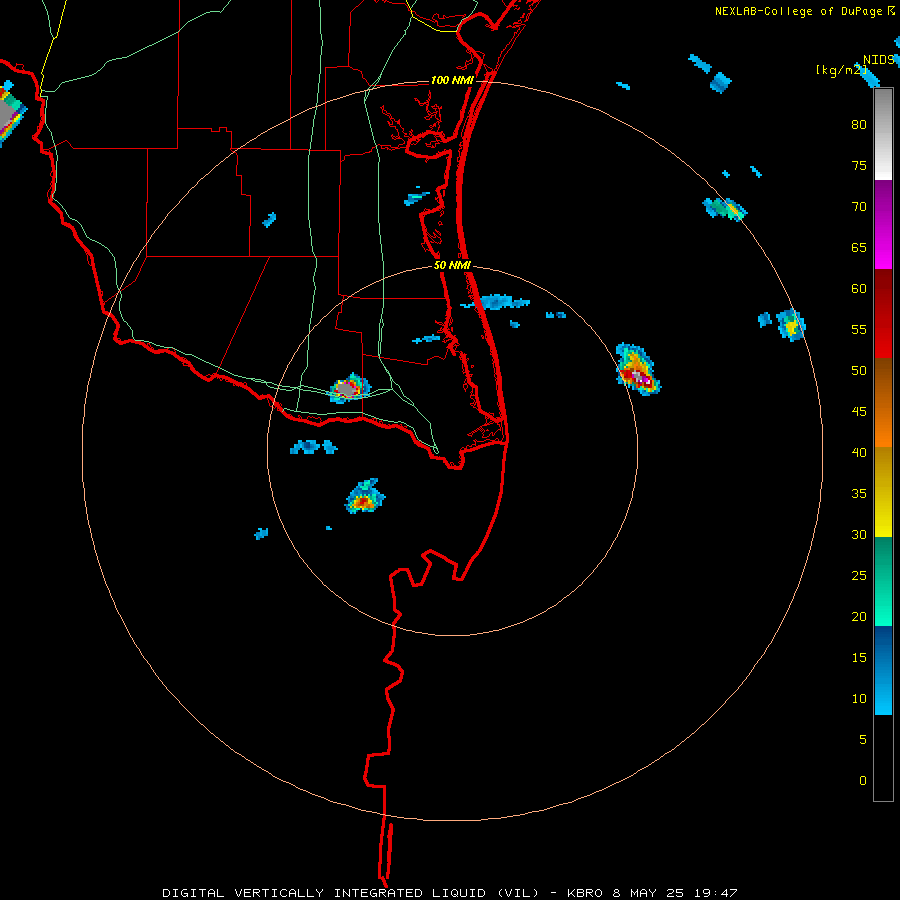Viewport: 900px width, 900px height.
Task: Pick the purple-magenta segment of color bar
Action: [x=883, y=224]
